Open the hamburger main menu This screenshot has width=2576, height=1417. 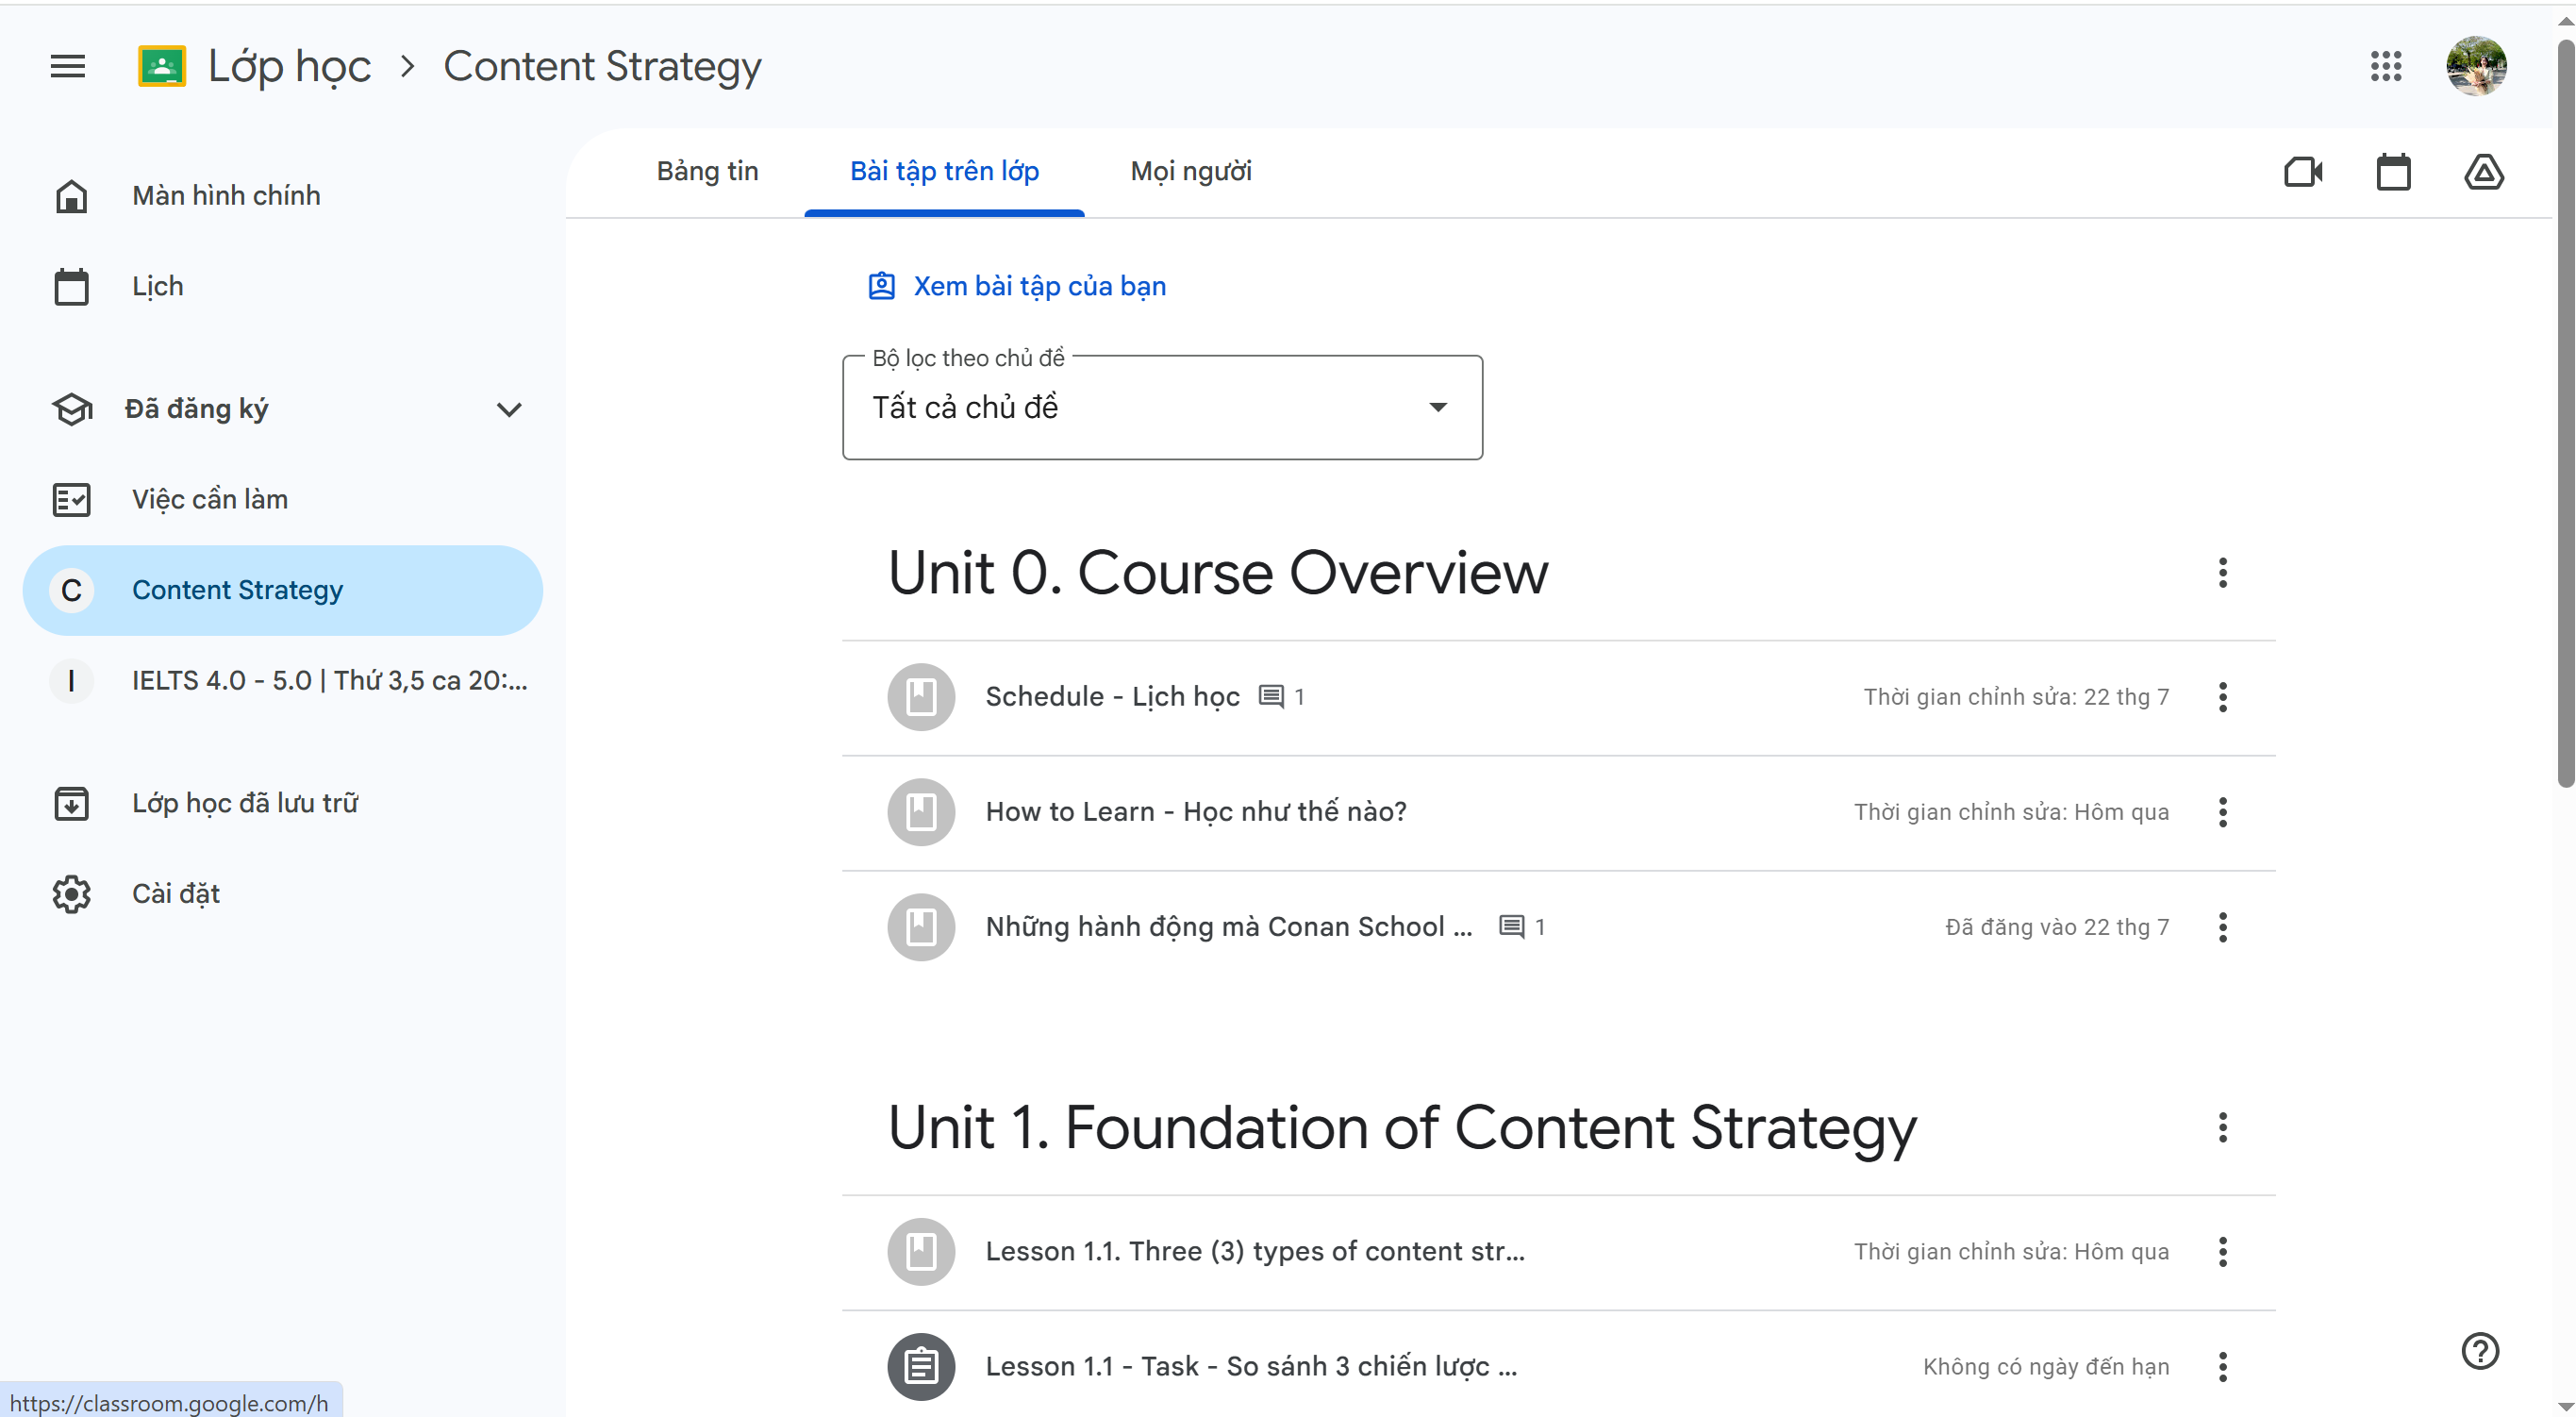tap(68, 66)
